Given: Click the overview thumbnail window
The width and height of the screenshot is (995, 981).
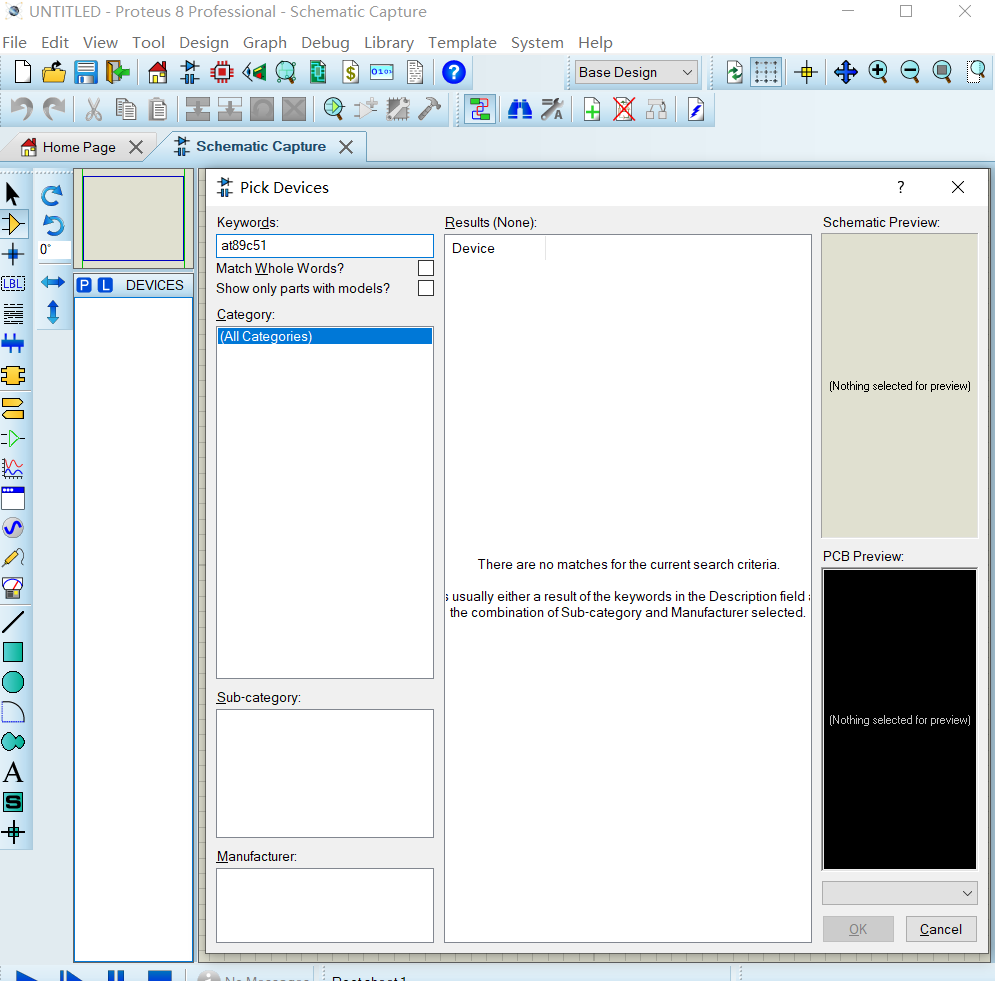Looking at the screenshot, I should click(133, 218).
